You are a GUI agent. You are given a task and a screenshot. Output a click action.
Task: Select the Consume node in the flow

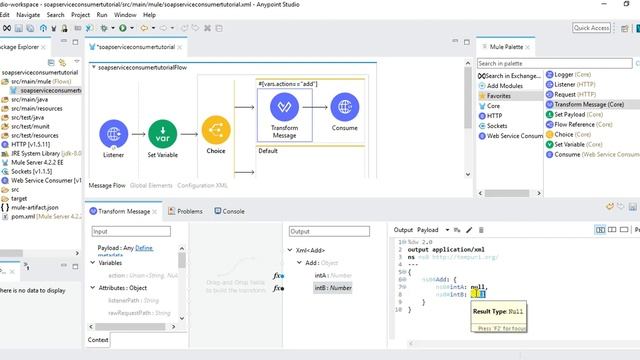pyautogui.click(x=345, y=107)
